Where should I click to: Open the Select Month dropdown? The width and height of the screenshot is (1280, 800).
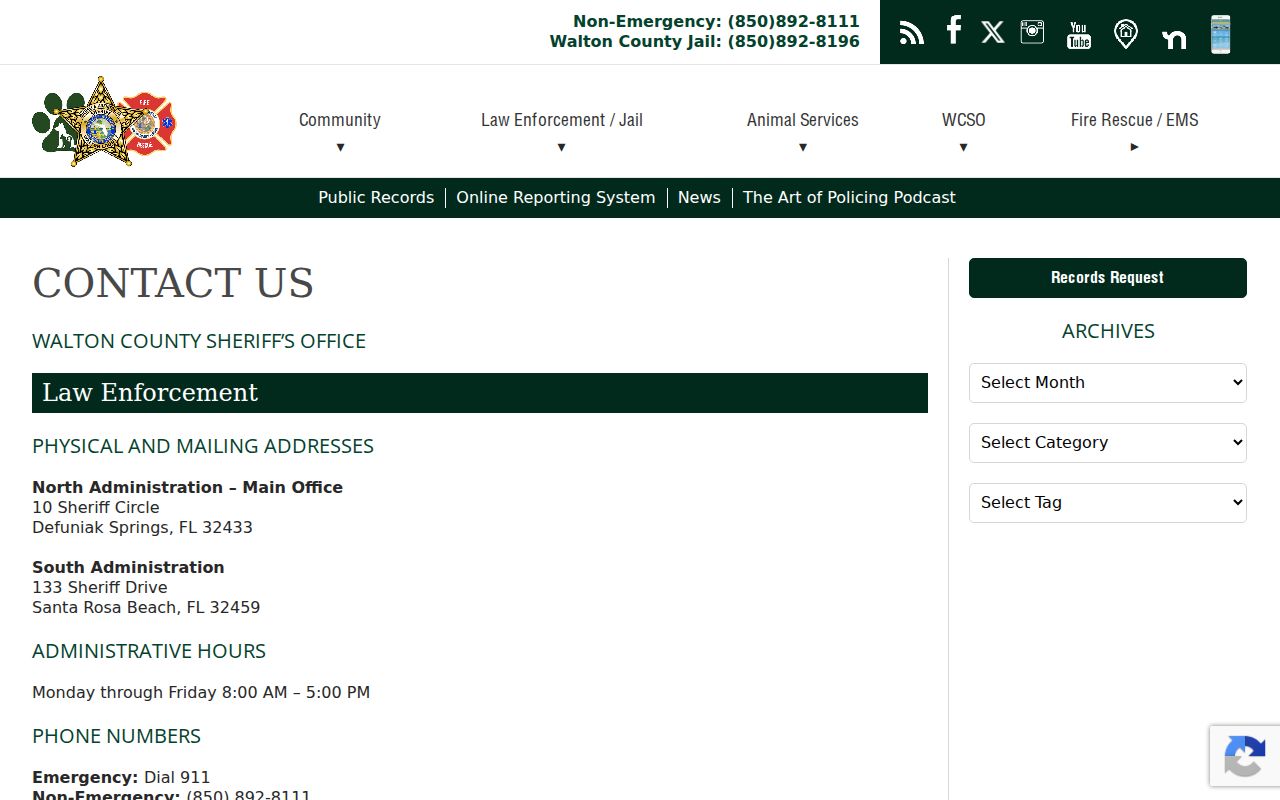coord(1108,383)
